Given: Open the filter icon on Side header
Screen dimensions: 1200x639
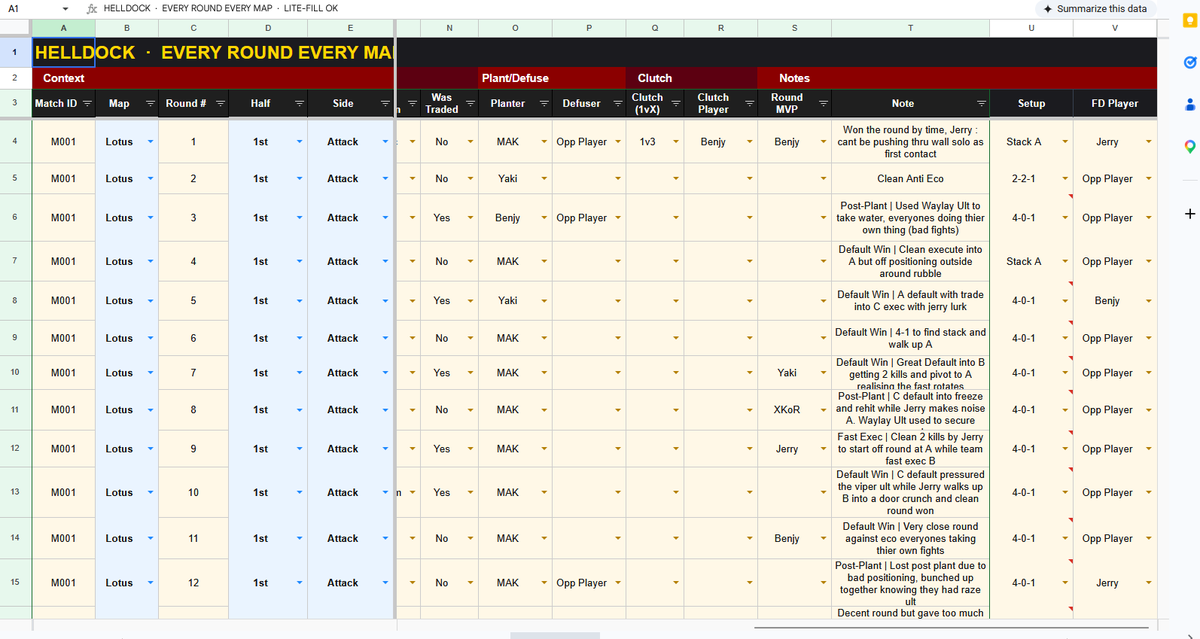Looking at the screenshot, I should (x=385, y=103).
